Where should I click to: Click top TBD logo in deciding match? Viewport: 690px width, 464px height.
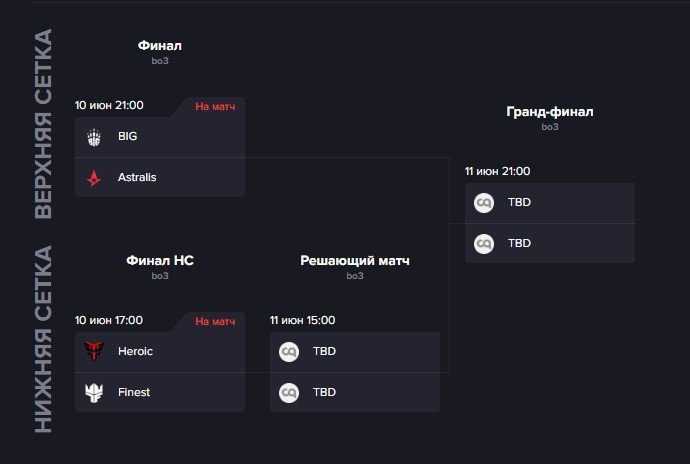(289, 352)
